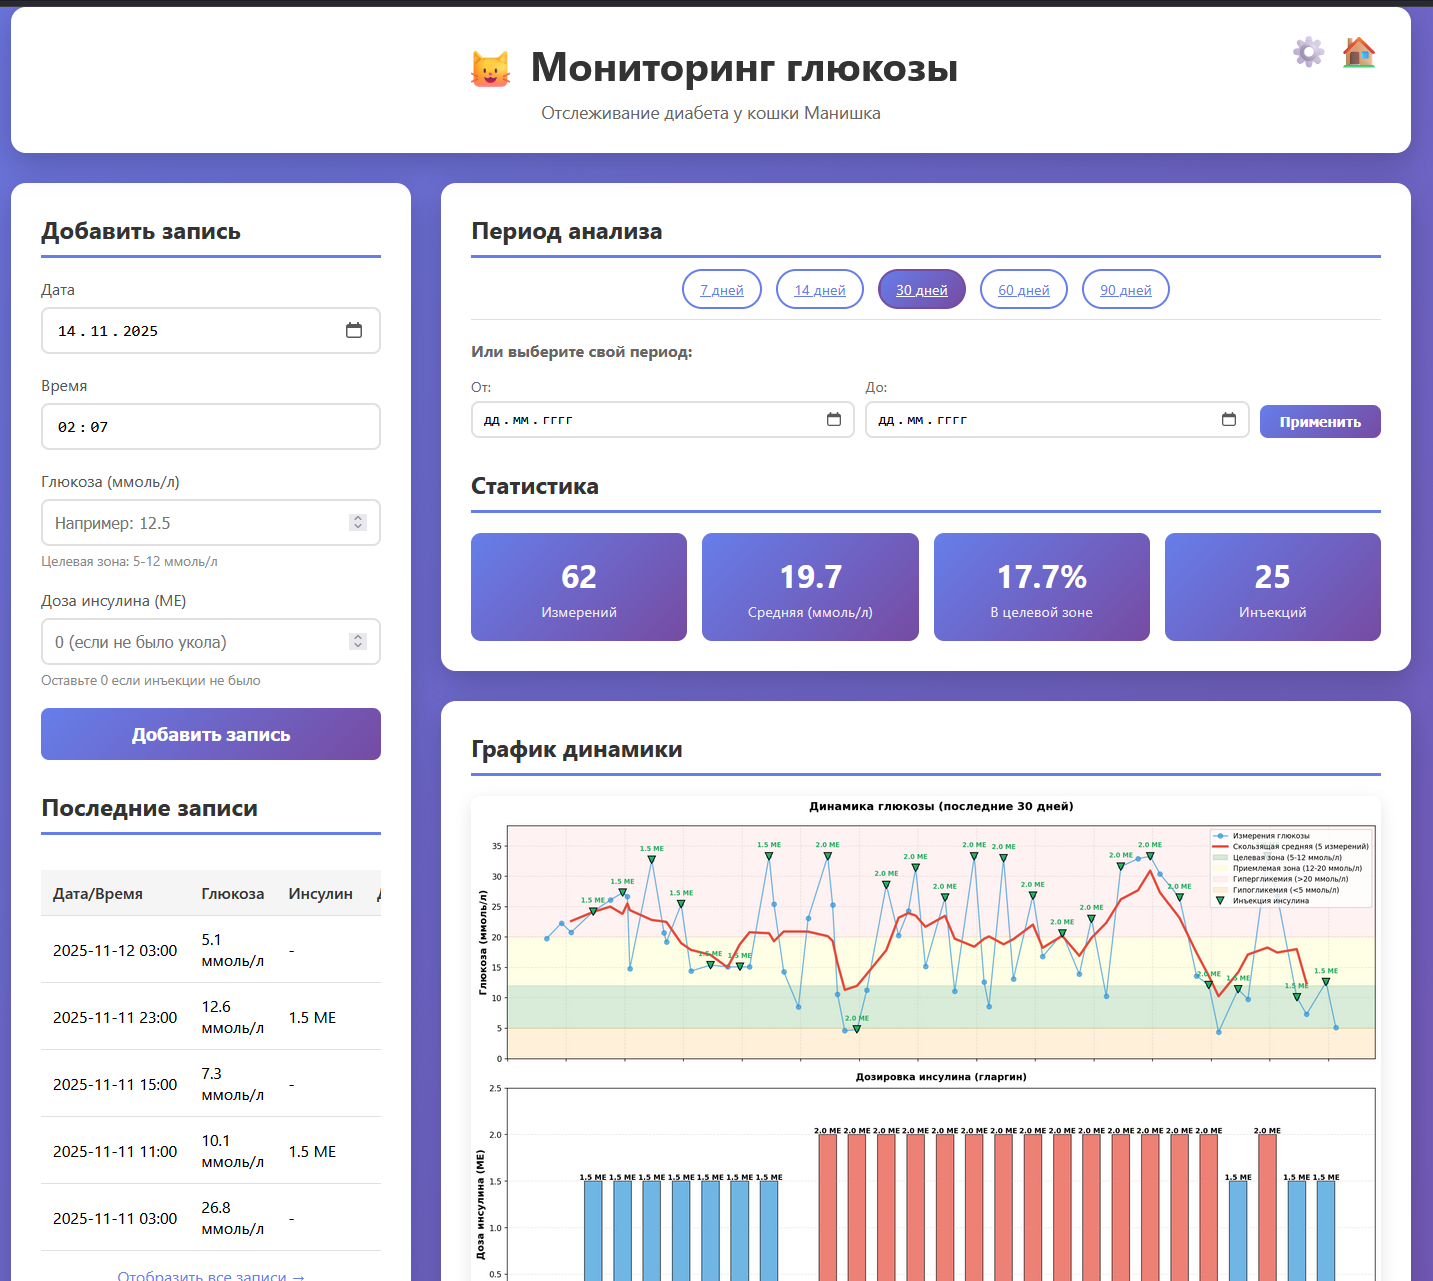
Task: Open calendar picker in the Дата field
Action: click(354, 330)
